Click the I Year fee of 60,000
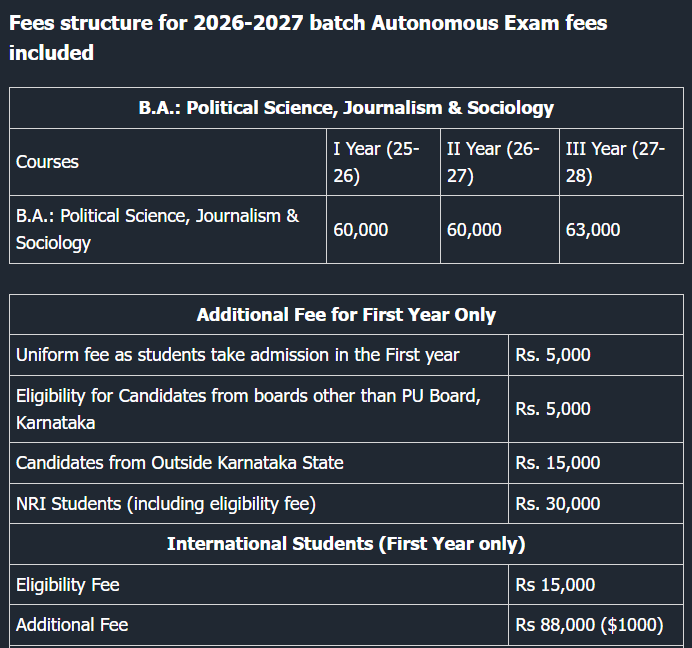Viewport: 692px width, 648px height. (x=361, y=230)
